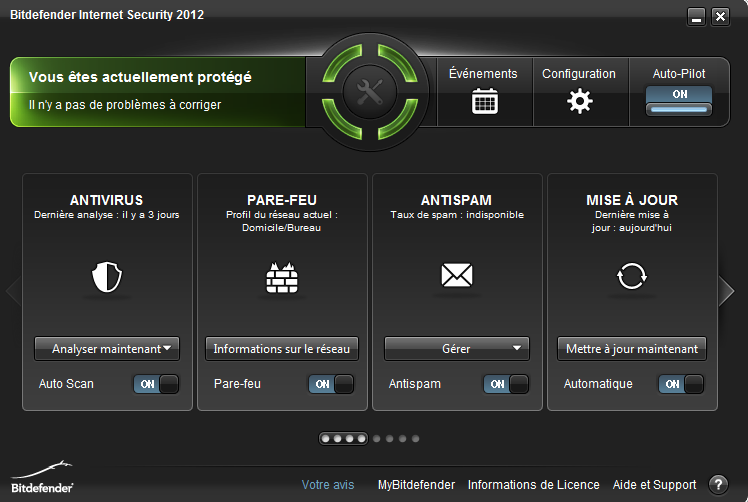
Task: Toggle the Pare-feu ON switch
Action: point(331,384)
